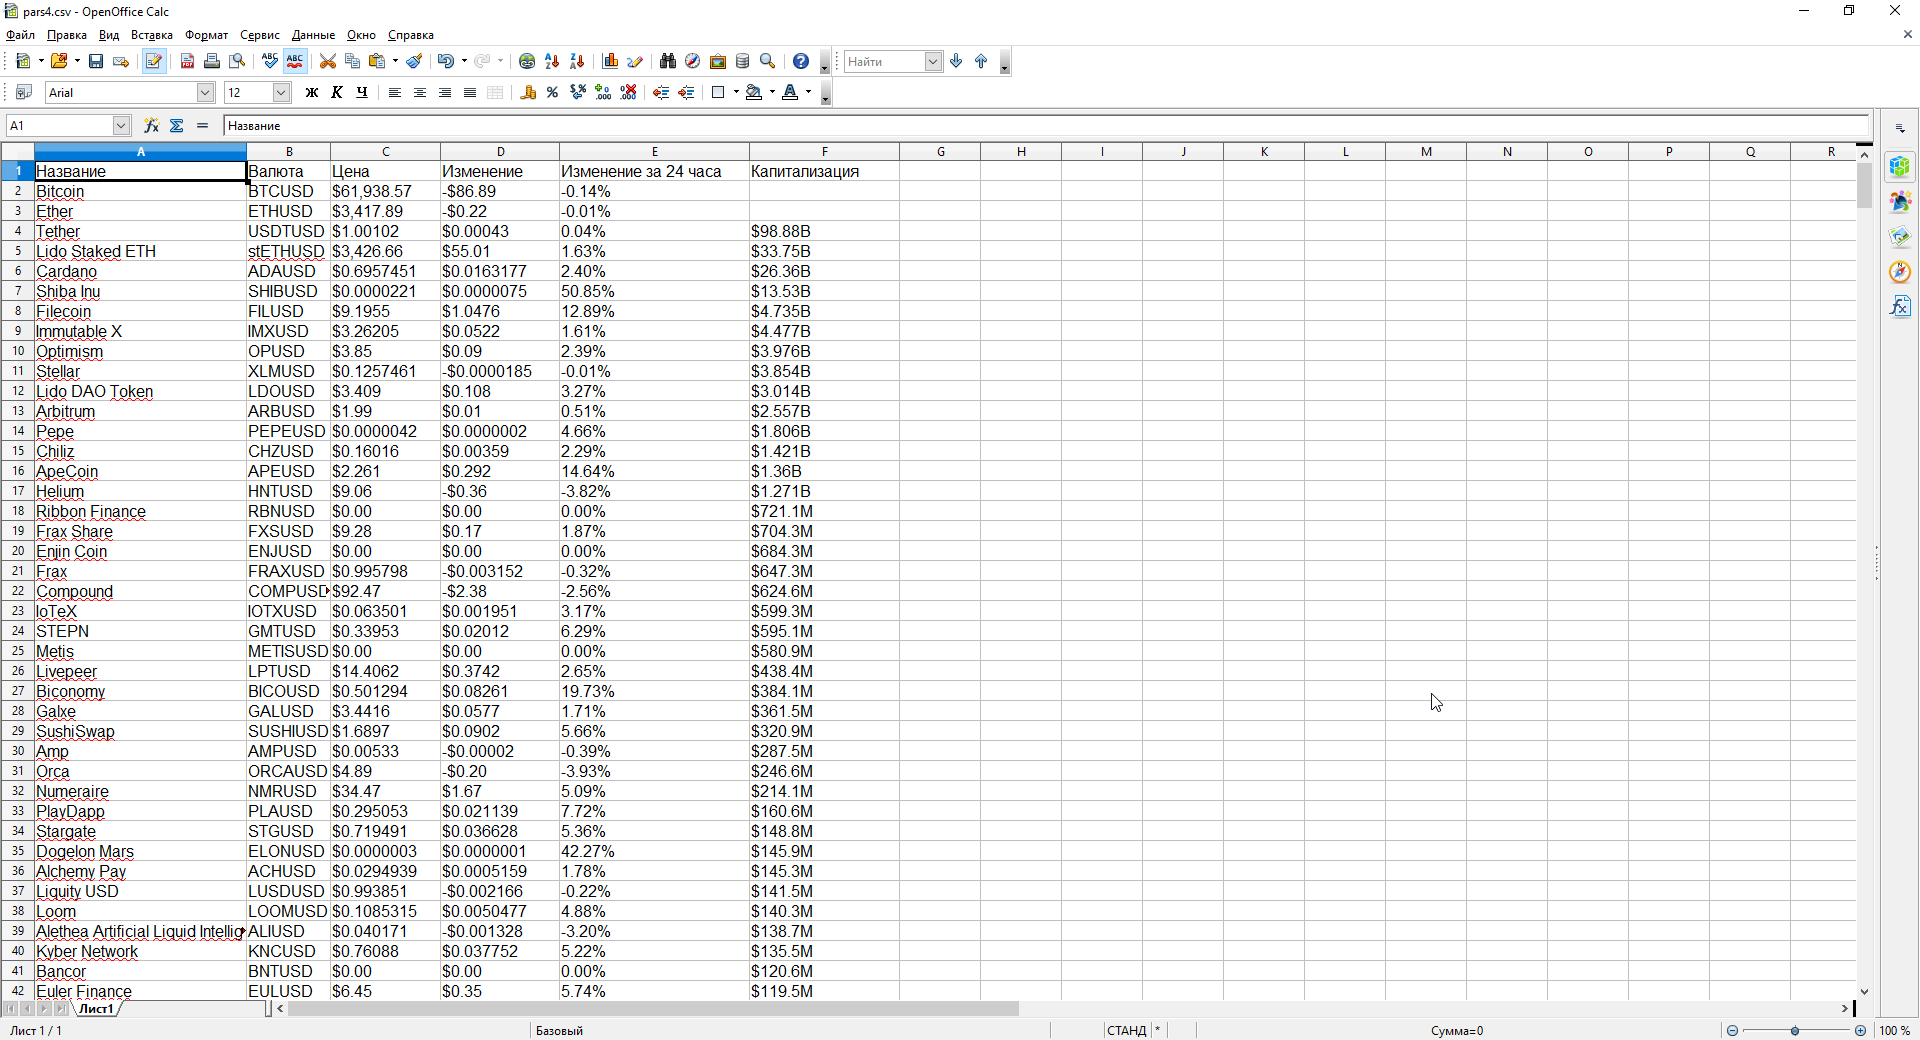Image resolution: width=1920 pixels, height=1040 pixels.
Task: Align cell content right
Action: 445,92
